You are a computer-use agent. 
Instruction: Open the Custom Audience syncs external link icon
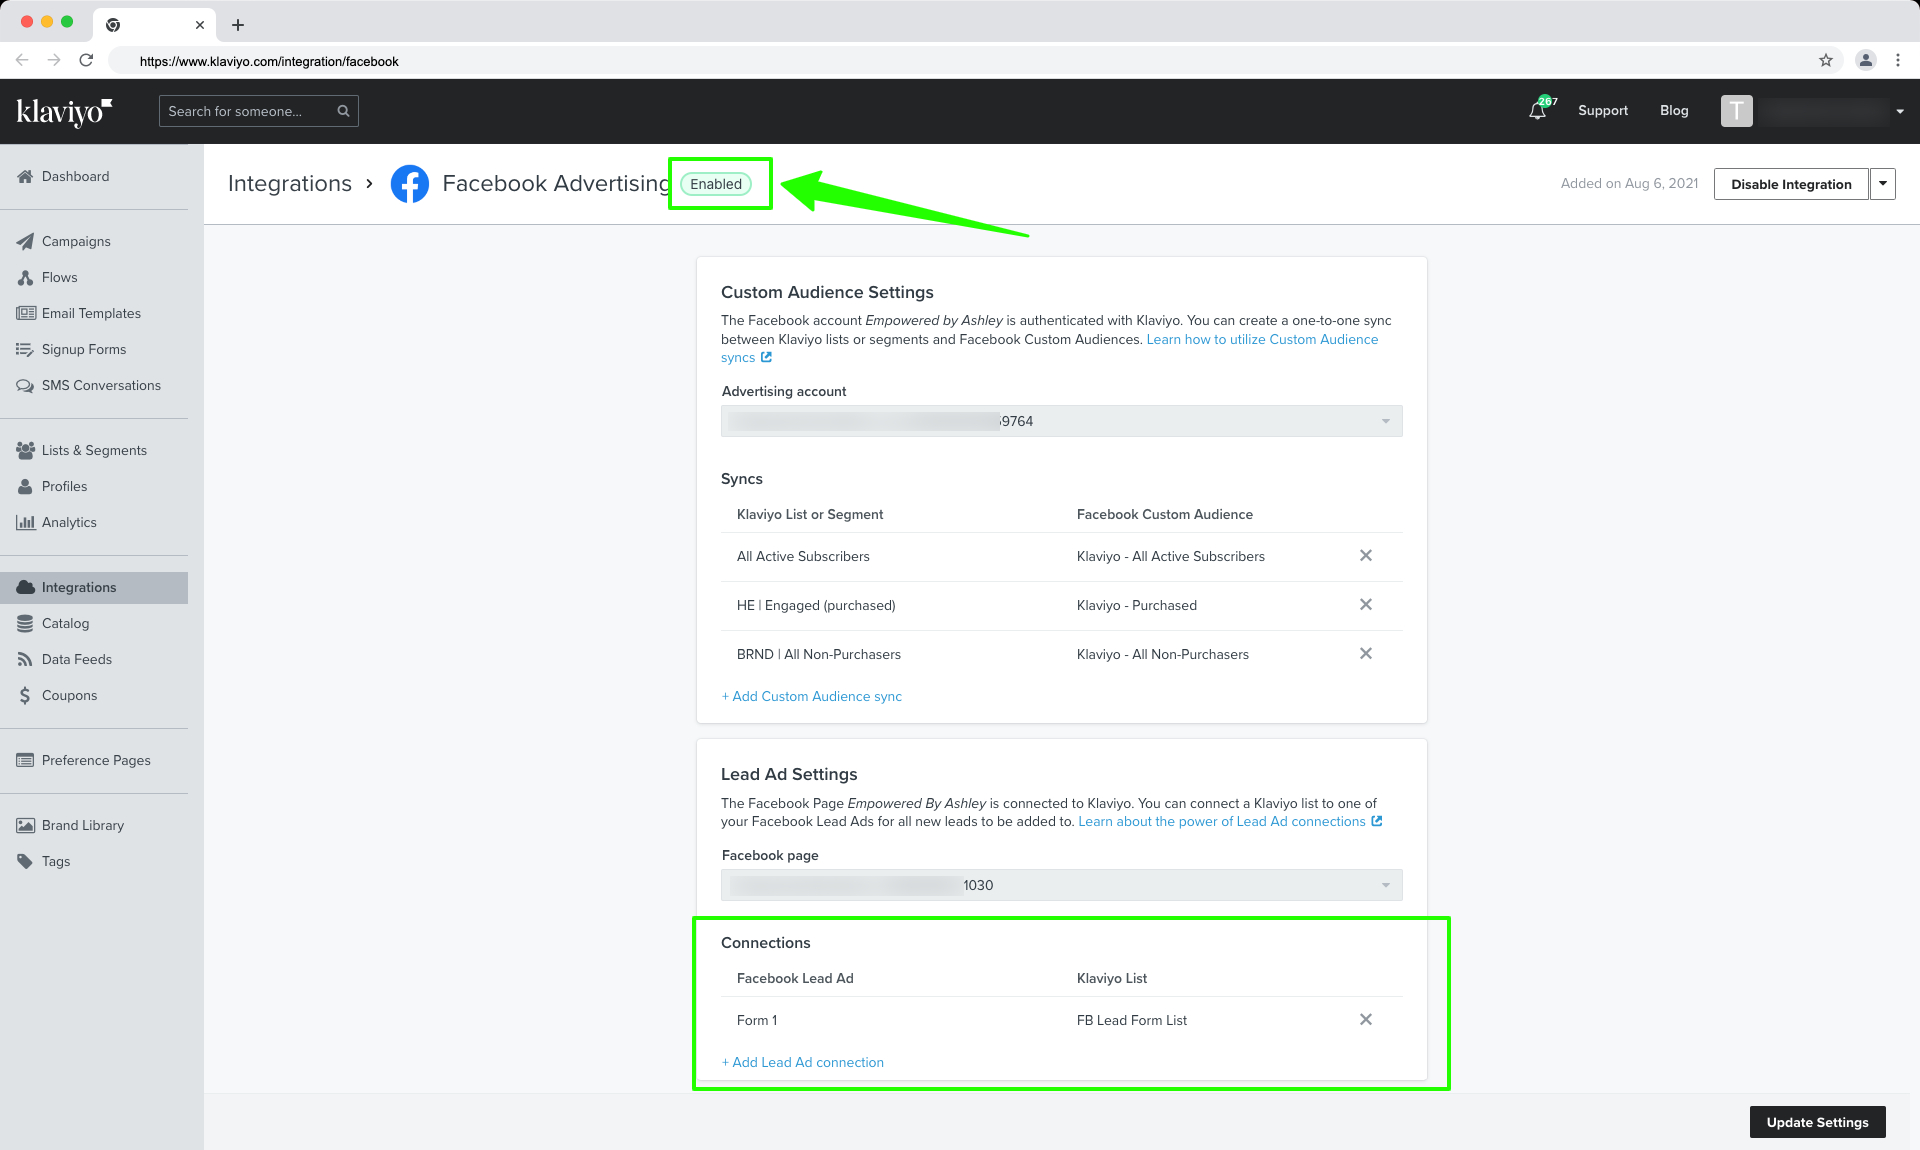pos(767,357)
